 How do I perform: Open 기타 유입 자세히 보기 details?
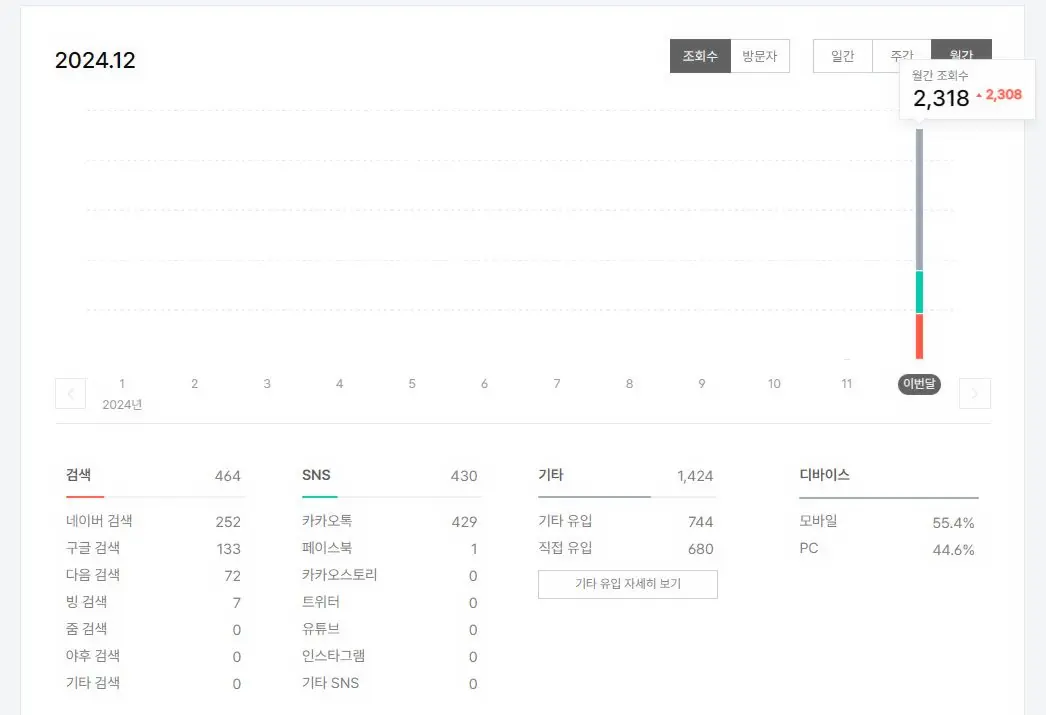tap(628, 584)
